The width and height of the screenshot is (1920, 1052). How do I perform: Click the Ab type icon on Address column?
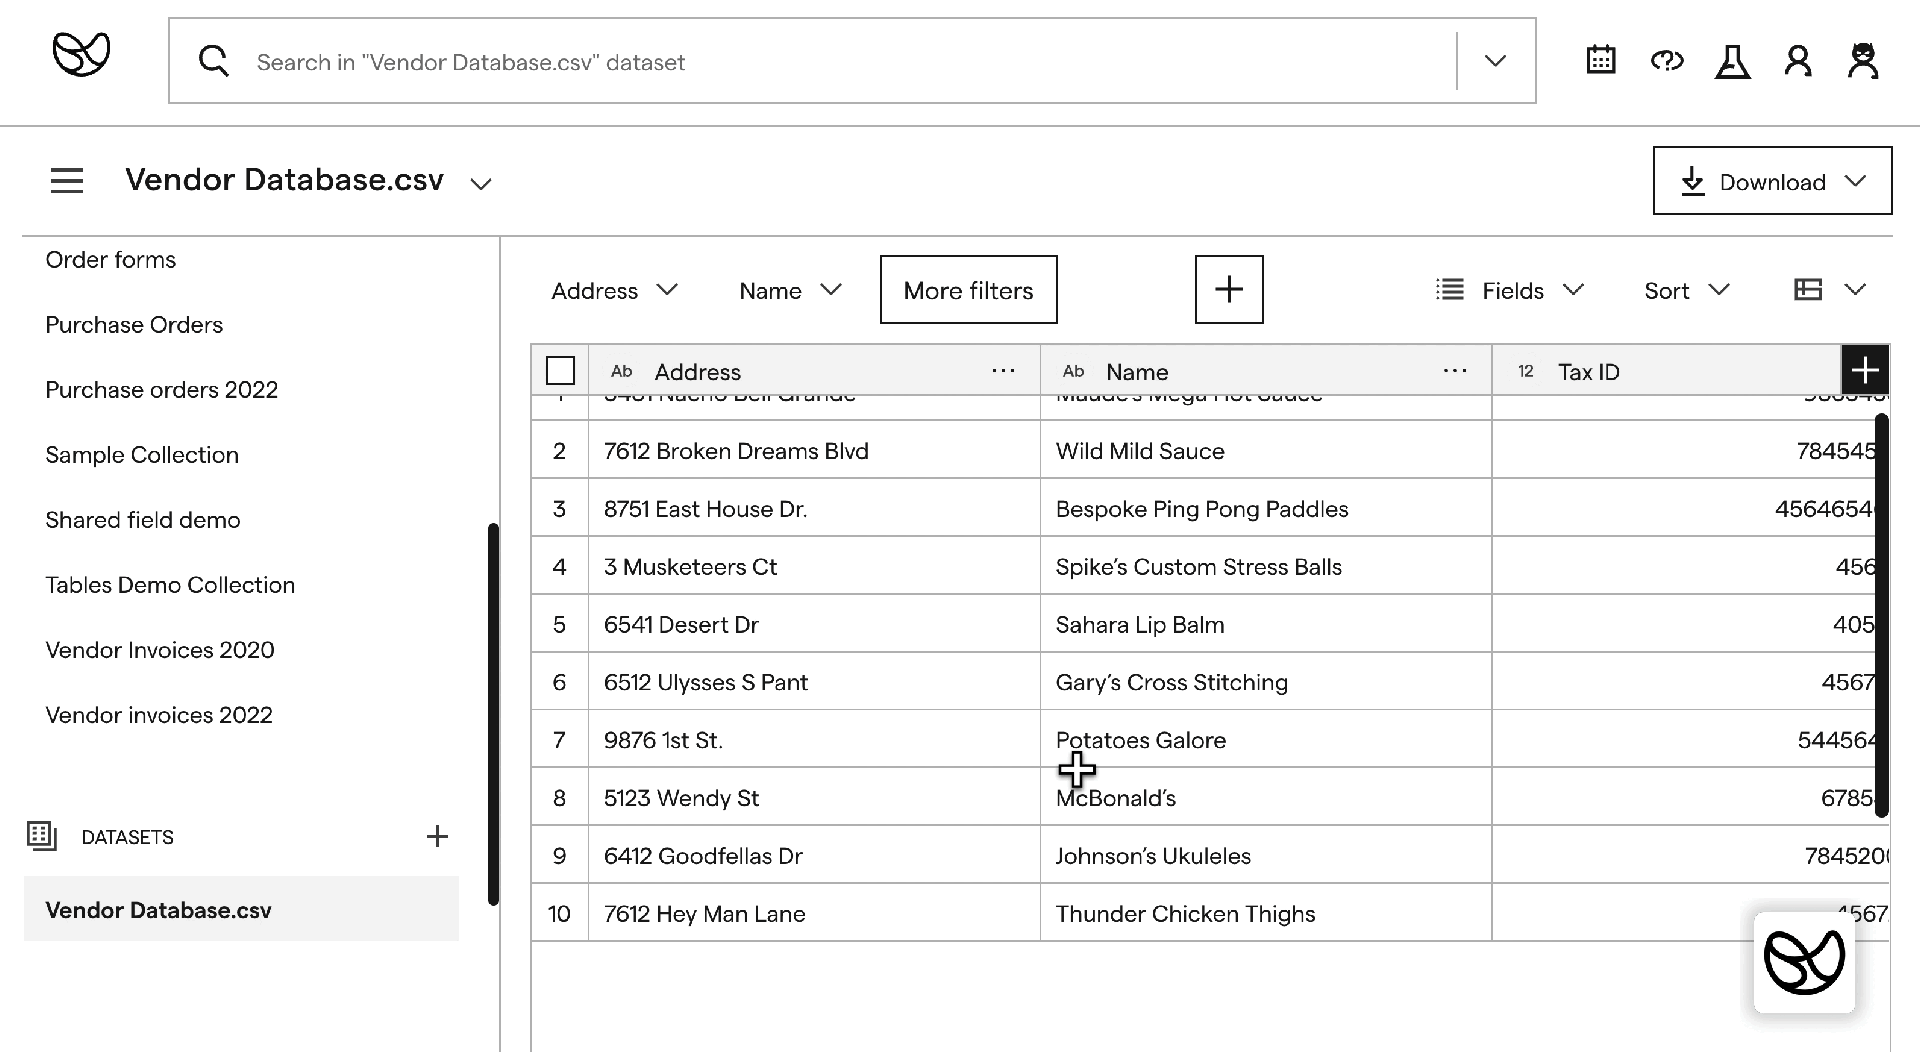coord(622,371)
